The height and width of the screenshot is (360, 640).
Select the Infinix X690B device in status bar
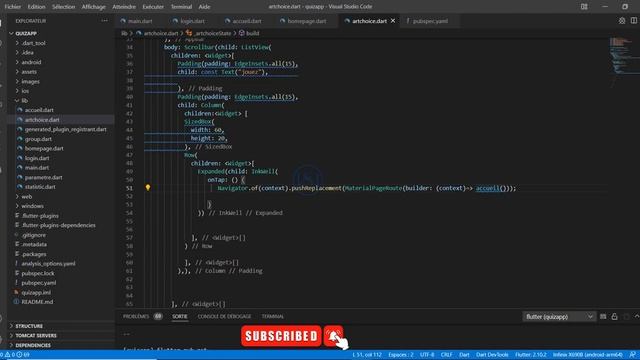pyautogui.click(x=588, y=355)
